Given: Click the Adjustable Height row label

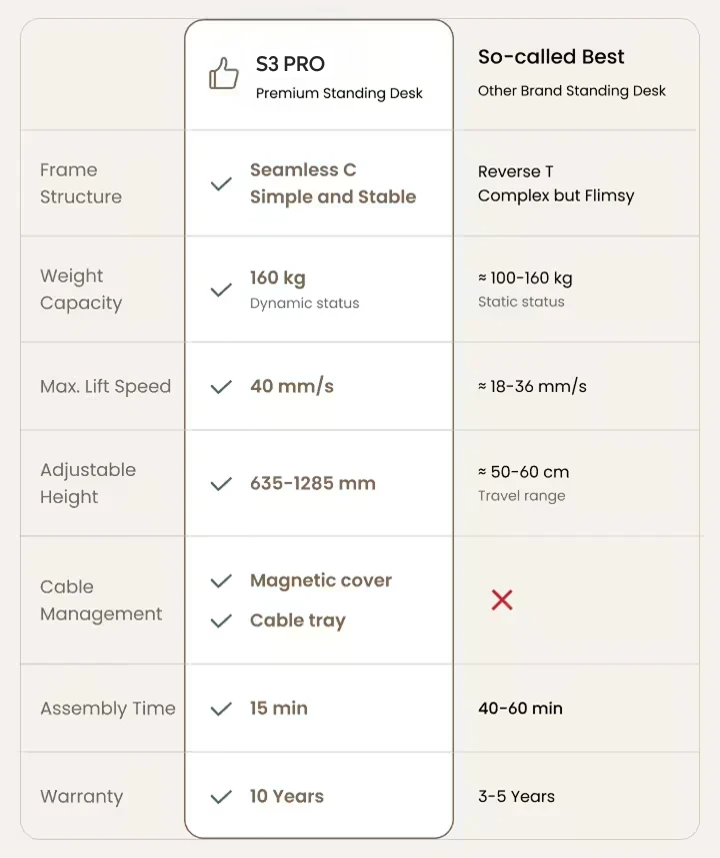Looking at the screenshot, I should point(88,484).
